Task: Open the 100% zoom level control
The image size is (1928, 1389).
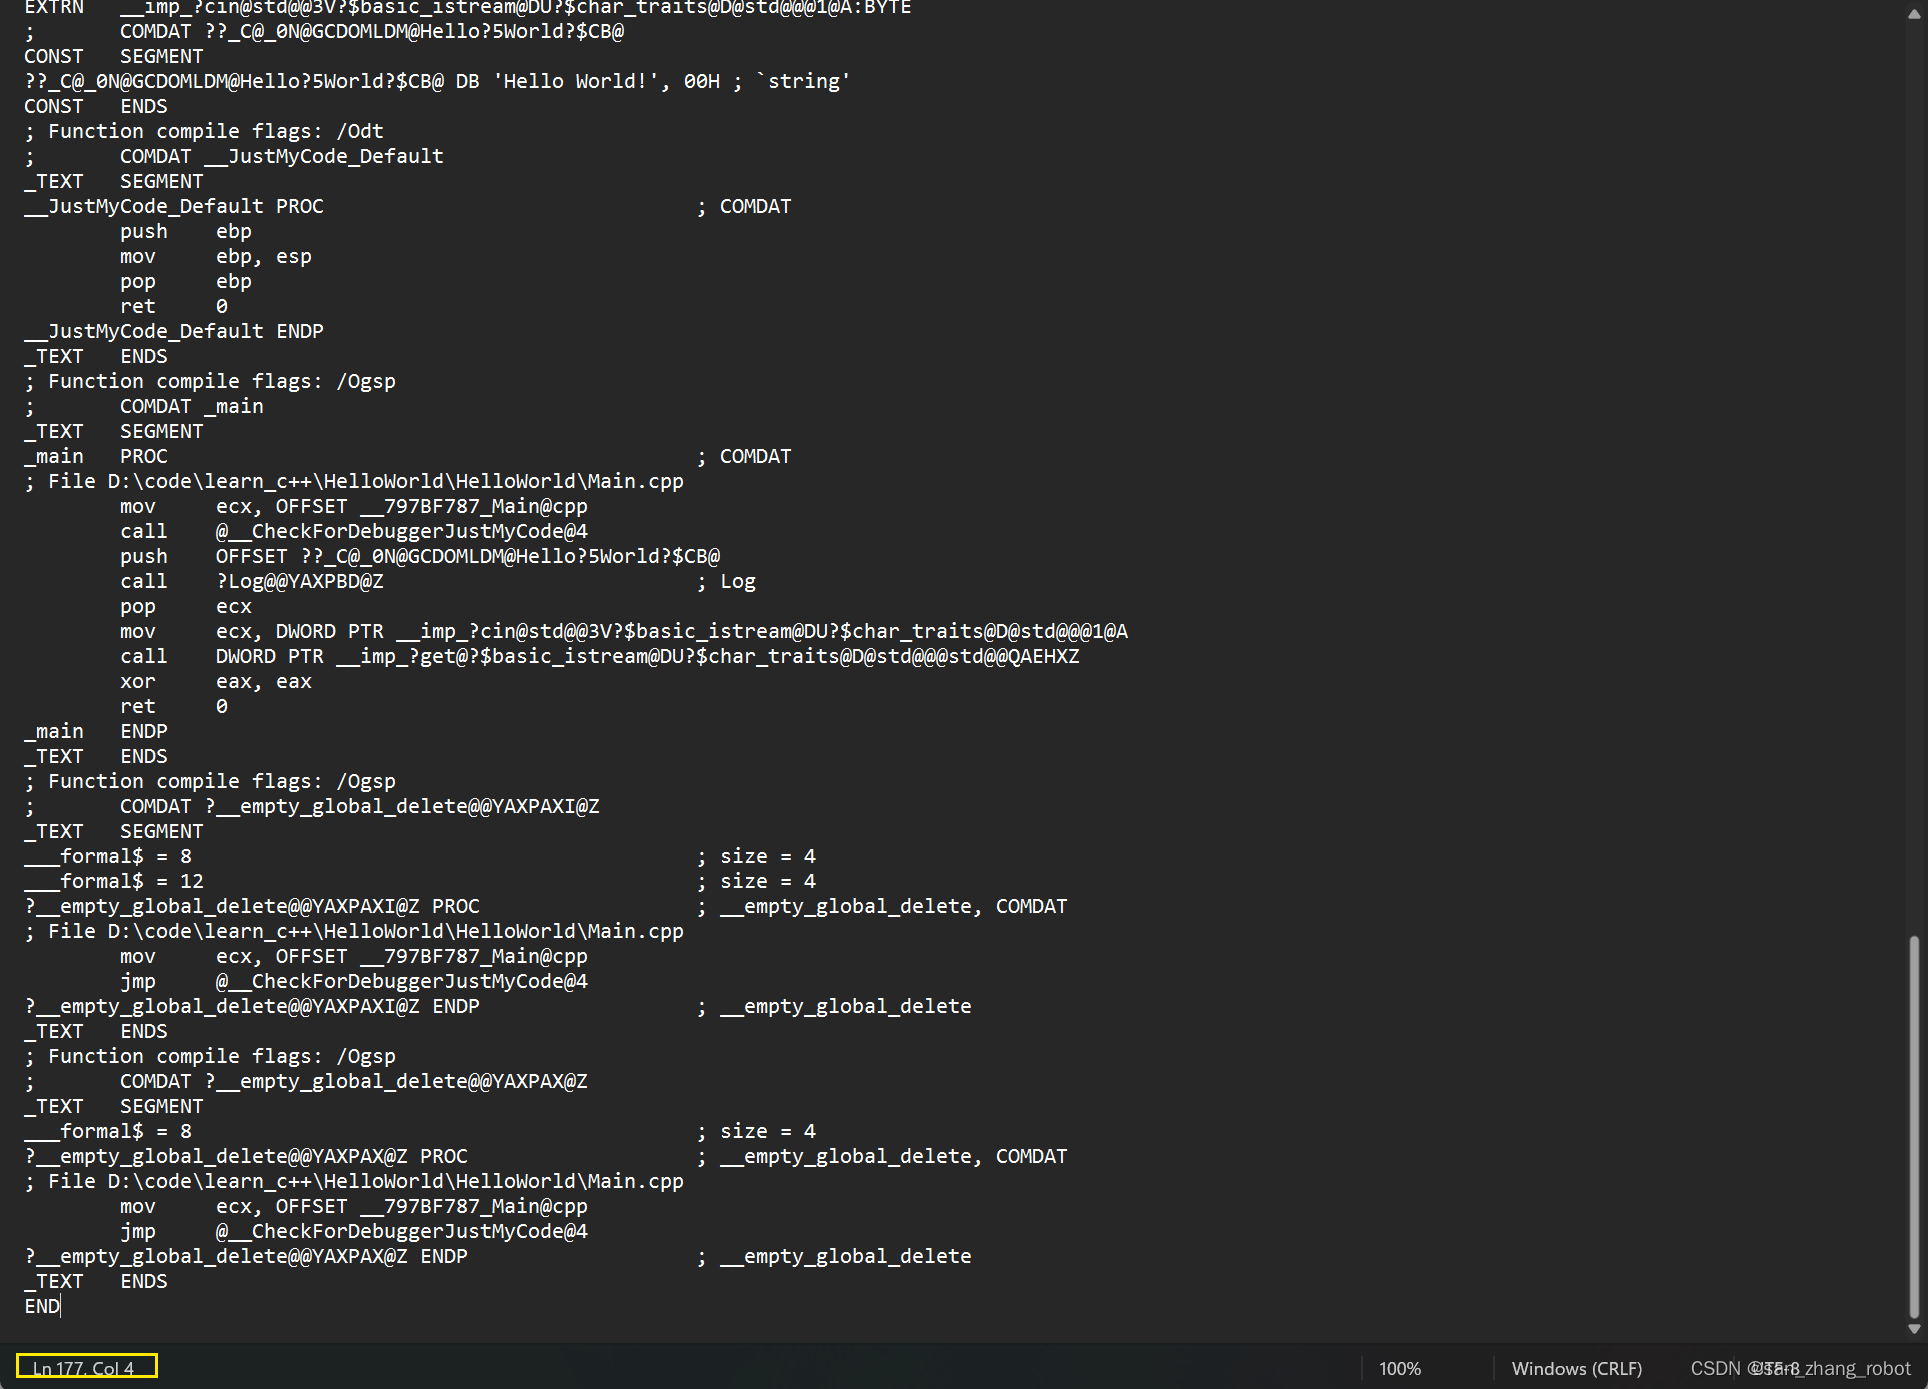Action: [1399, 1367]
